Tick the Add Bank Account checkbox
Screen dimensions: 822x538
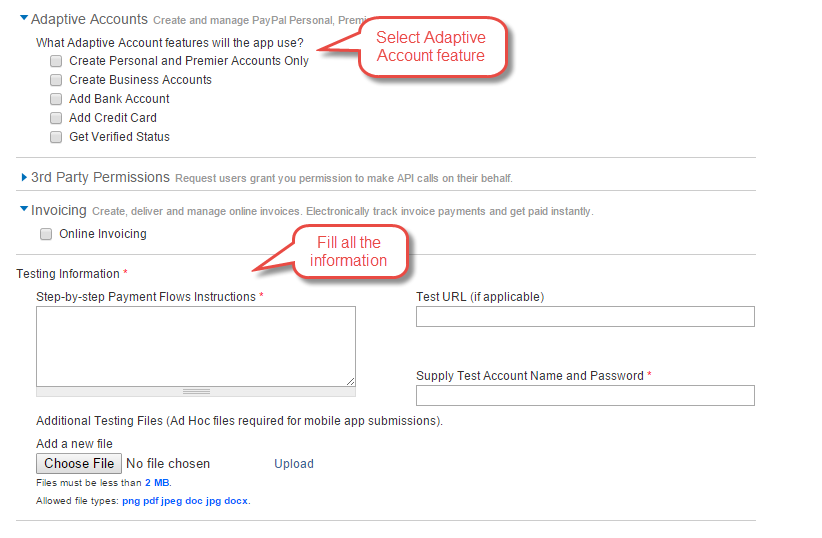[56, 99]
